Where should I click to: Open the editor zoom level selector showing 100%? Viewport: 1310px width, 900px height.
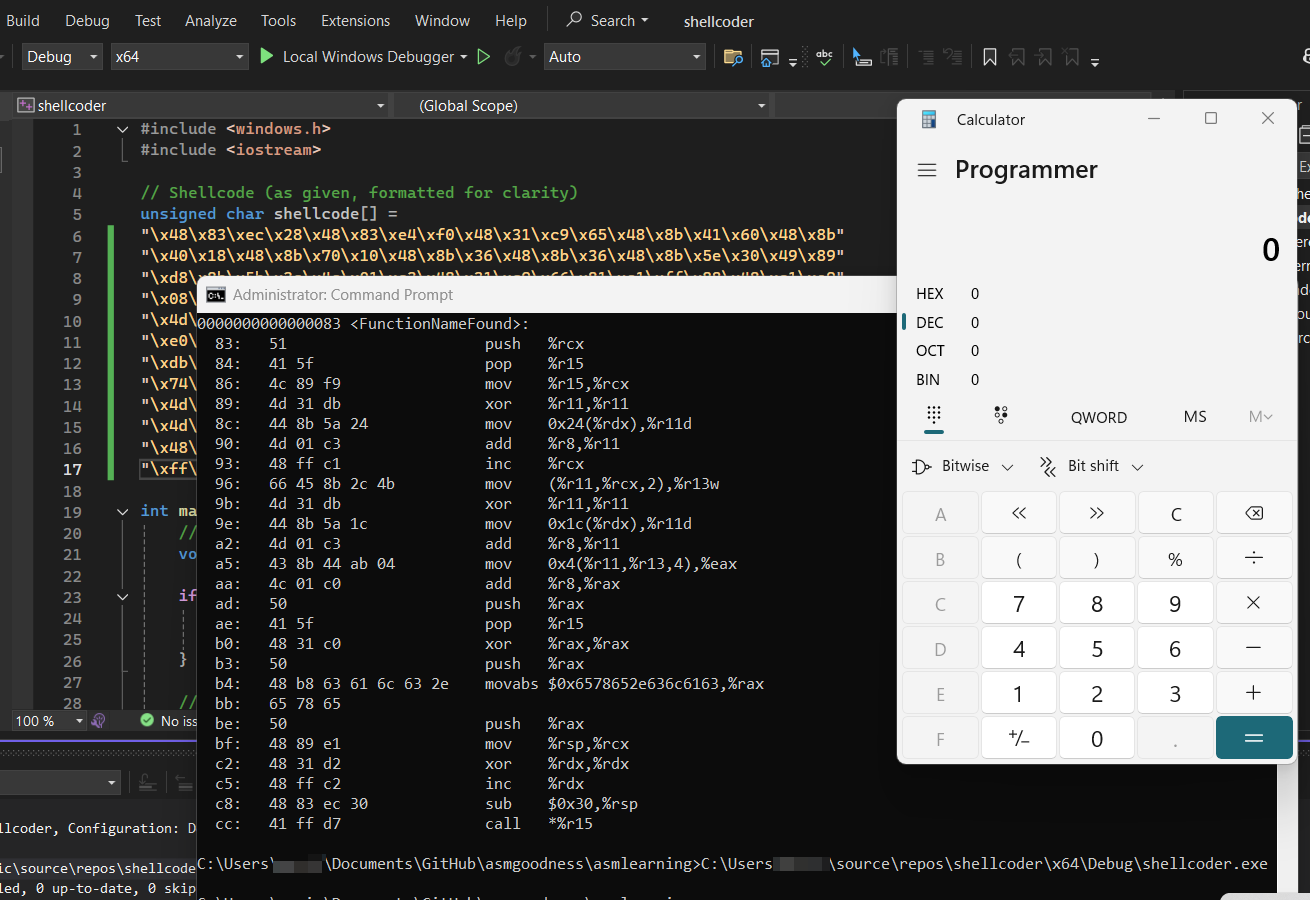tap(44, 720)
